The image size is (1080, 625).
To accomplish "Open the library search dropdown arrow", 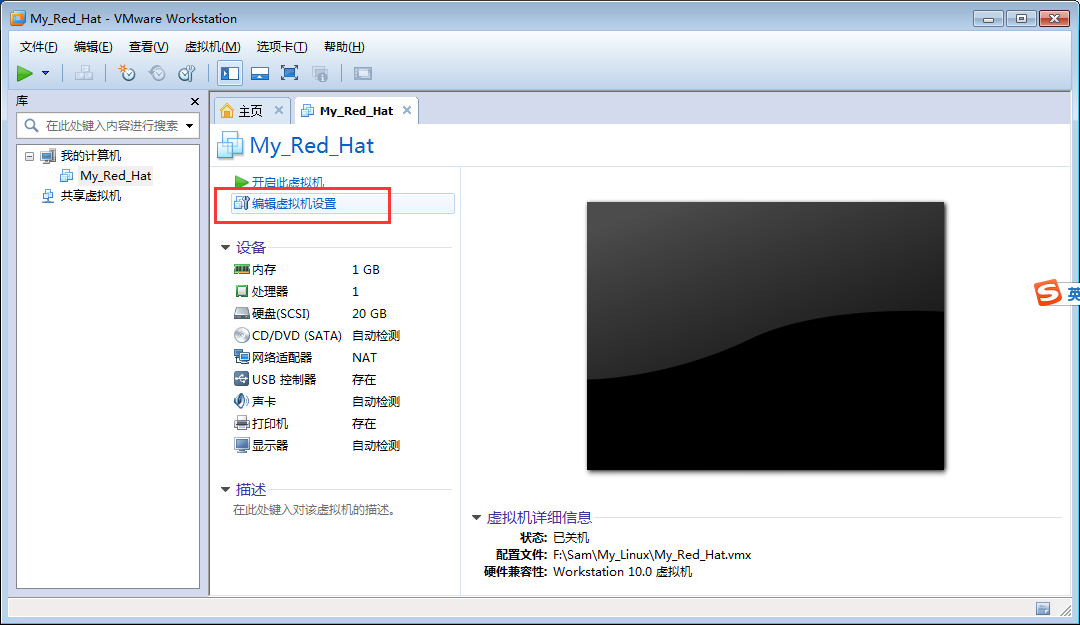I will pos(189,126).
